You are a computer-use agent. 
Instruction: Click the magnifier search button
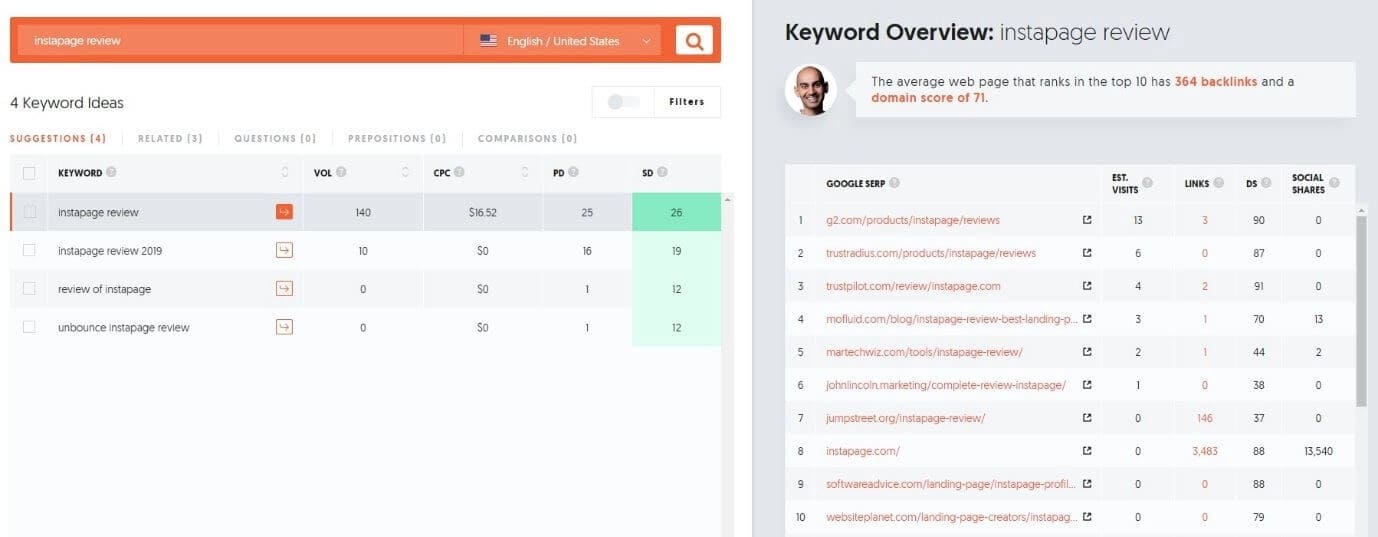click(x=693, y=40)
